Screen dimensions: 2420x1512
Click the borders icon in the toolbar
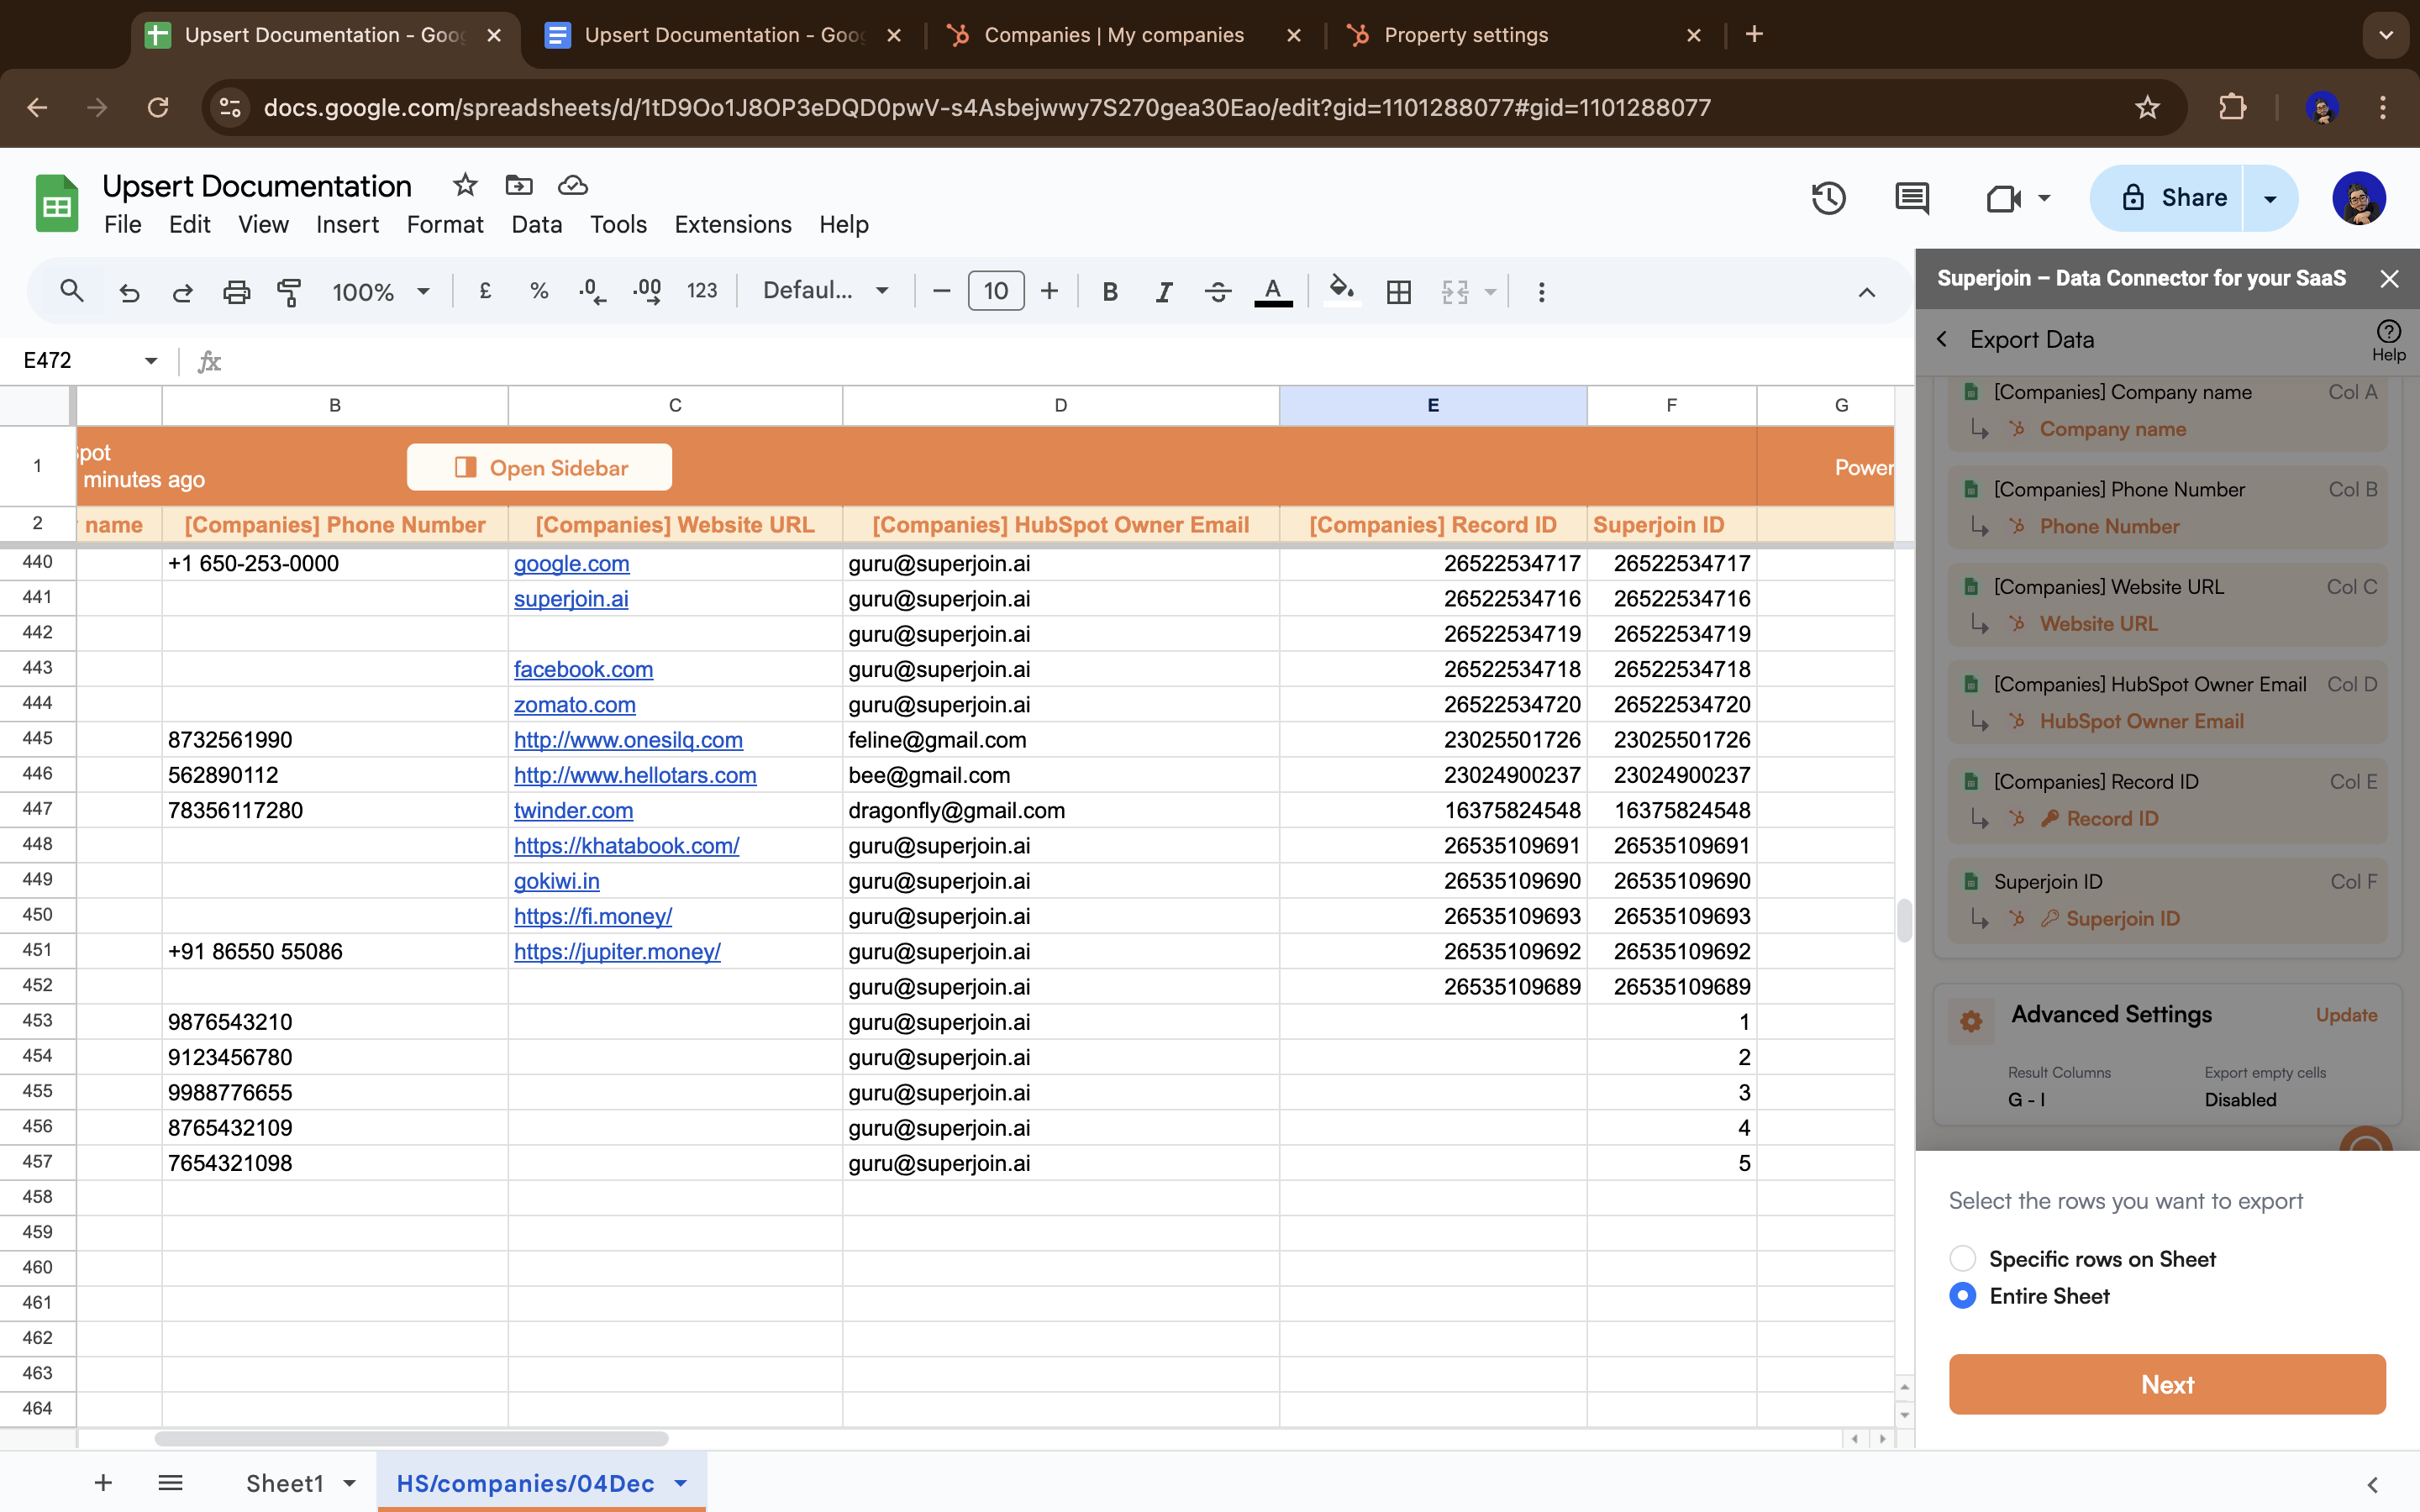[1398, 292]
